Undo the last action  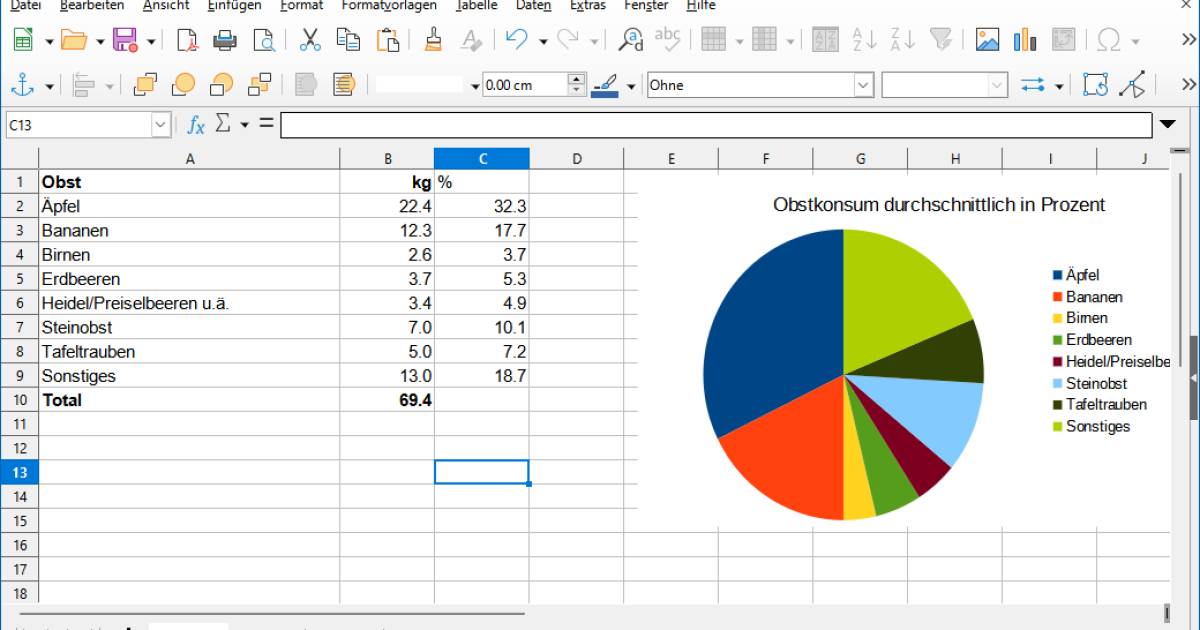(x=517, y=40)
